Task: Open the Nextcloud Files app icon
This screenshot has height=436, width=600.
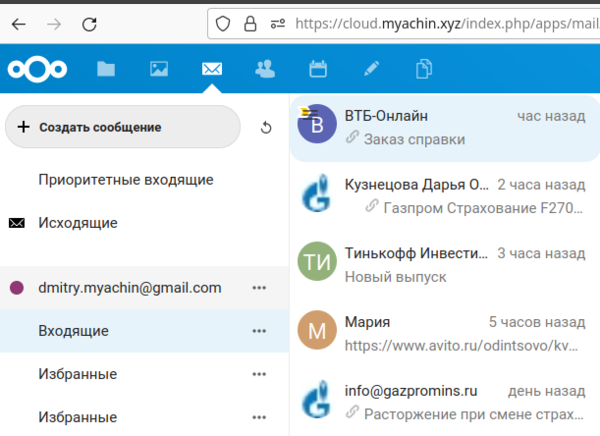Action: click(x=105, y=69)
